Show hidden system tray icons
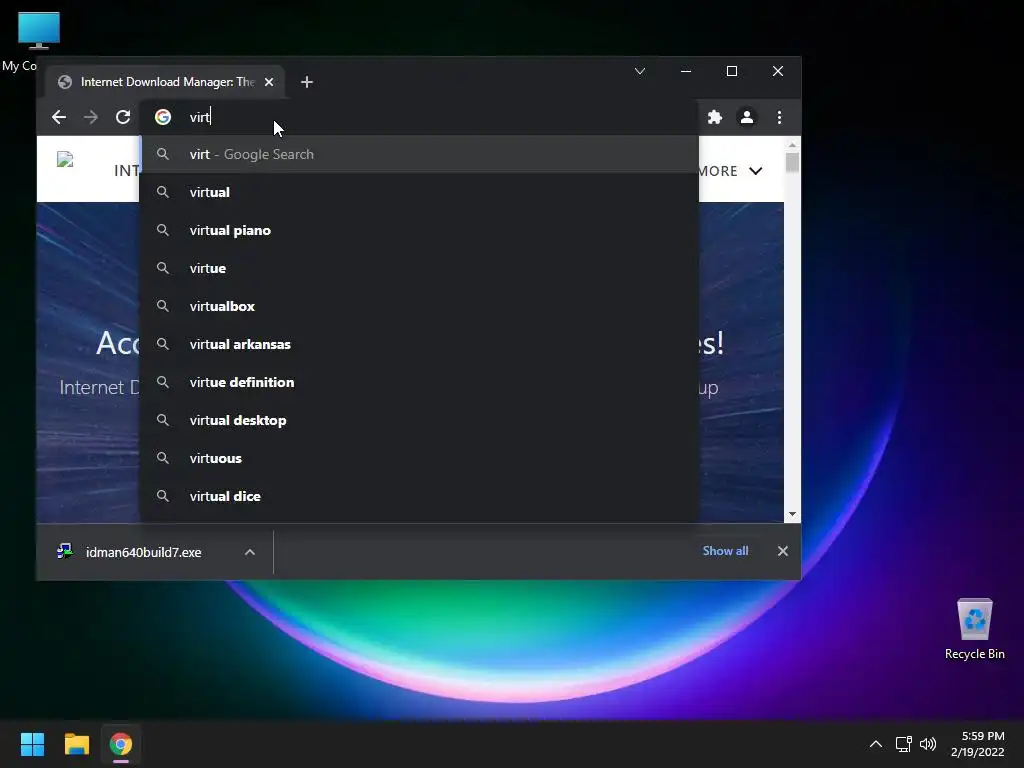 pos(876,744)
